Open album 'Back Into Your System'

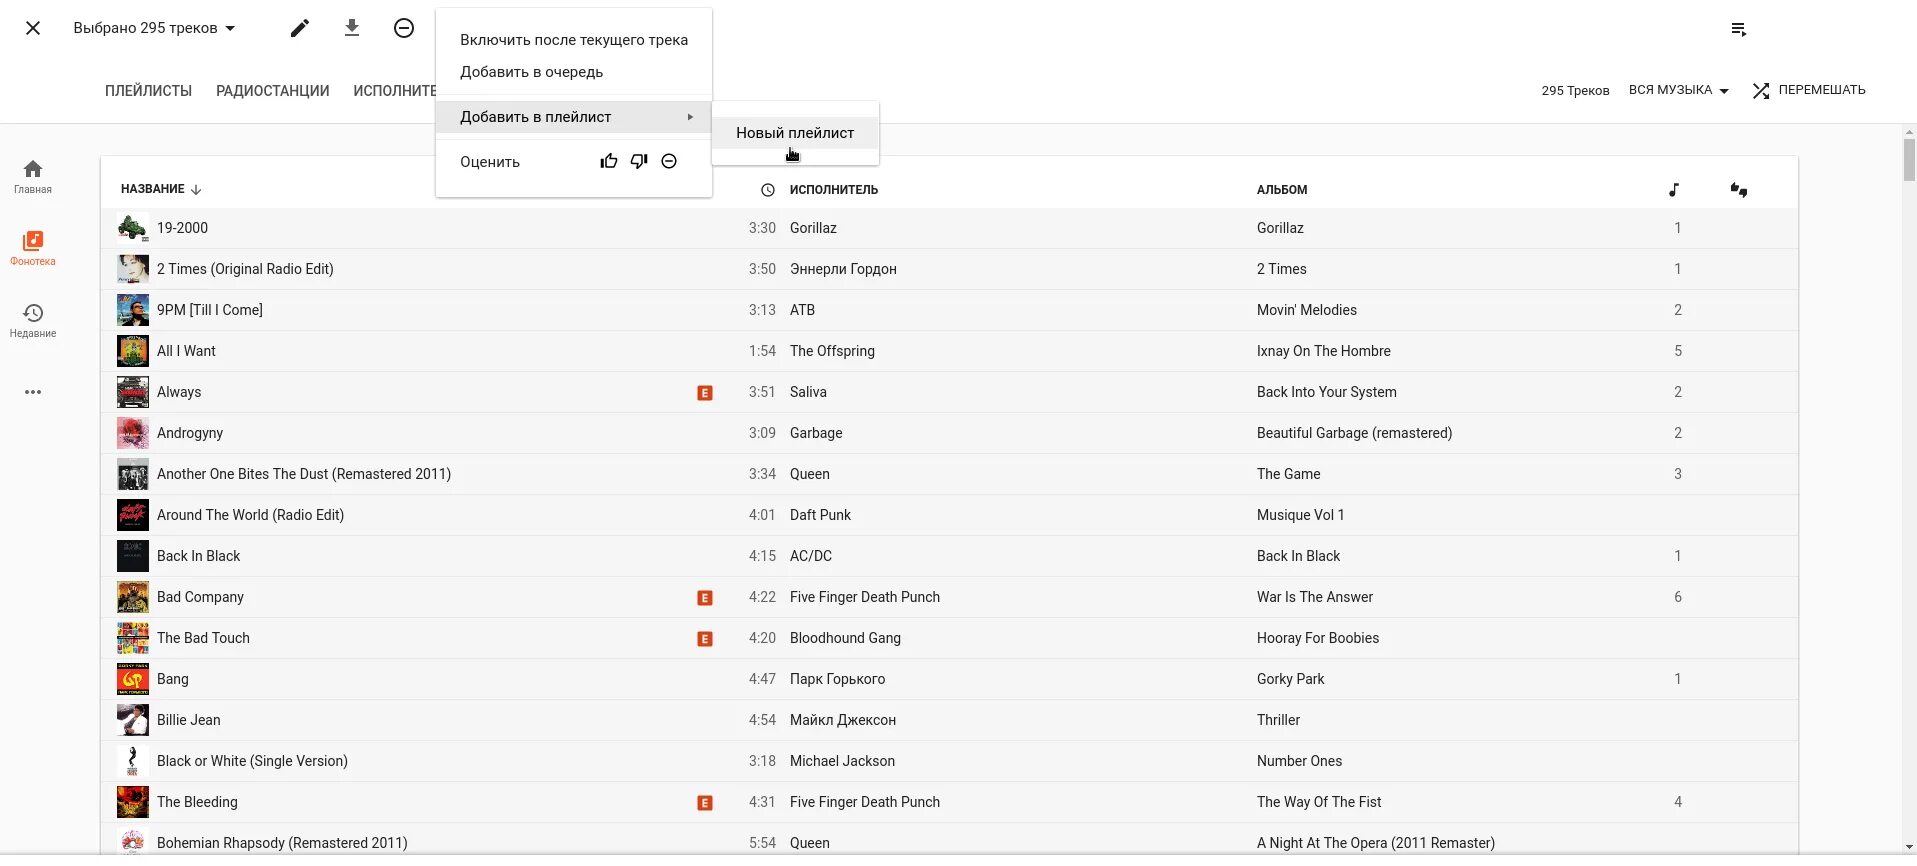coord(1326,392)
